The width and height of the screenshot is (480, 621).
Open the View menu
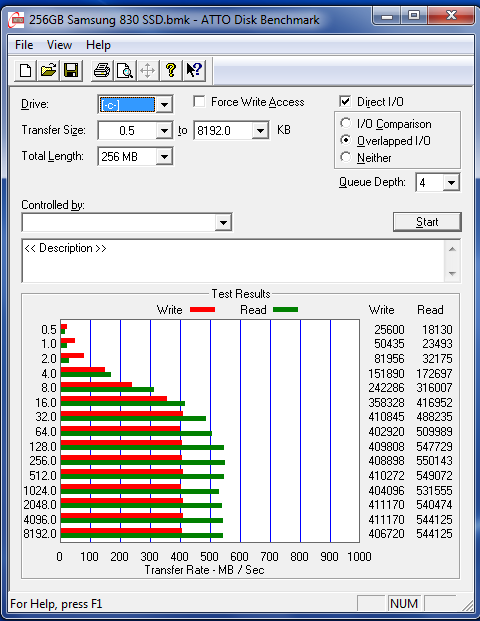coord(59,45)
